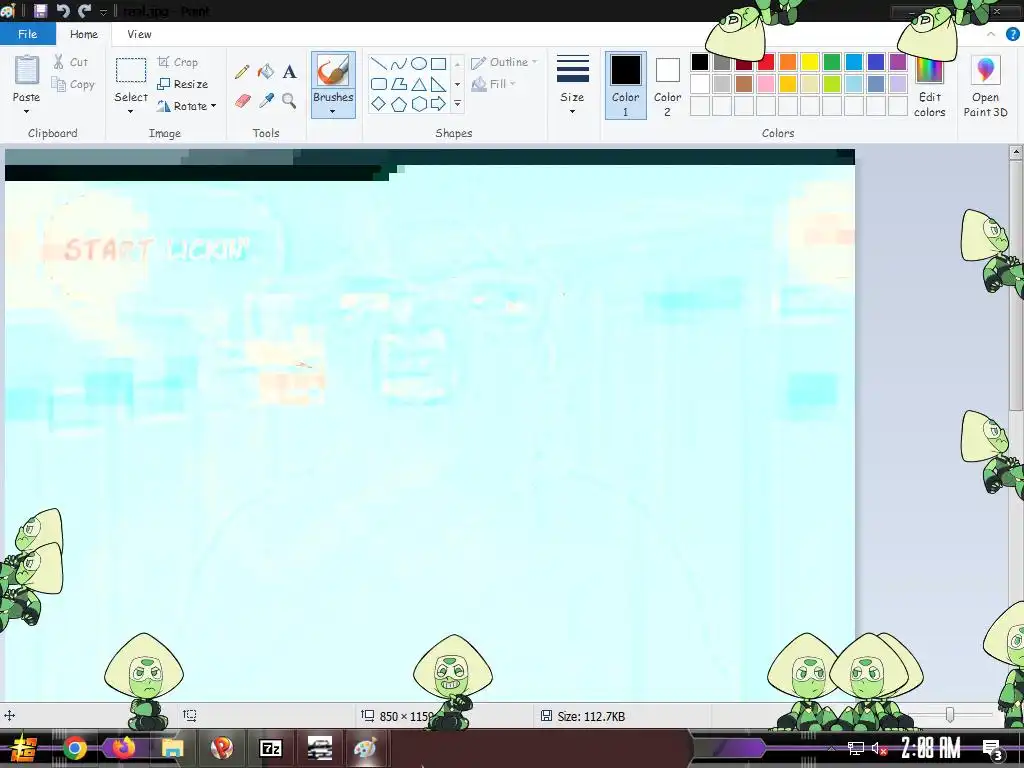Open Customize Quick Access Toolbar arrow

point(103,12)
